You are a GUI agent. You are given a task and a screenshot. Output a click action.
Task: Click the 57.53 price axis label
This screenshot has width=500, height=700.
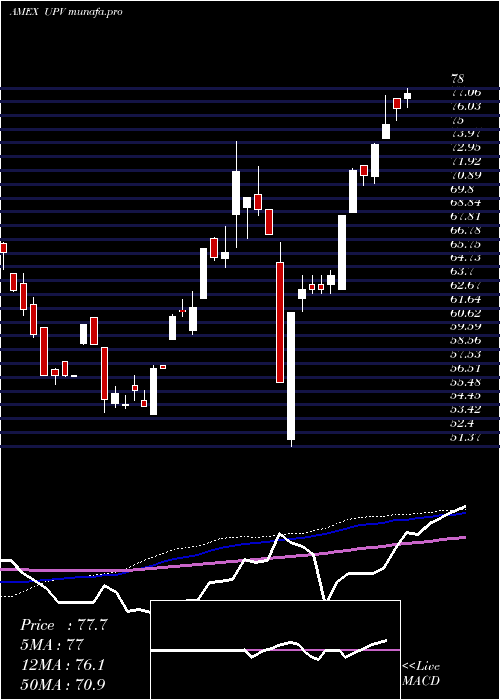coord(466,354)
